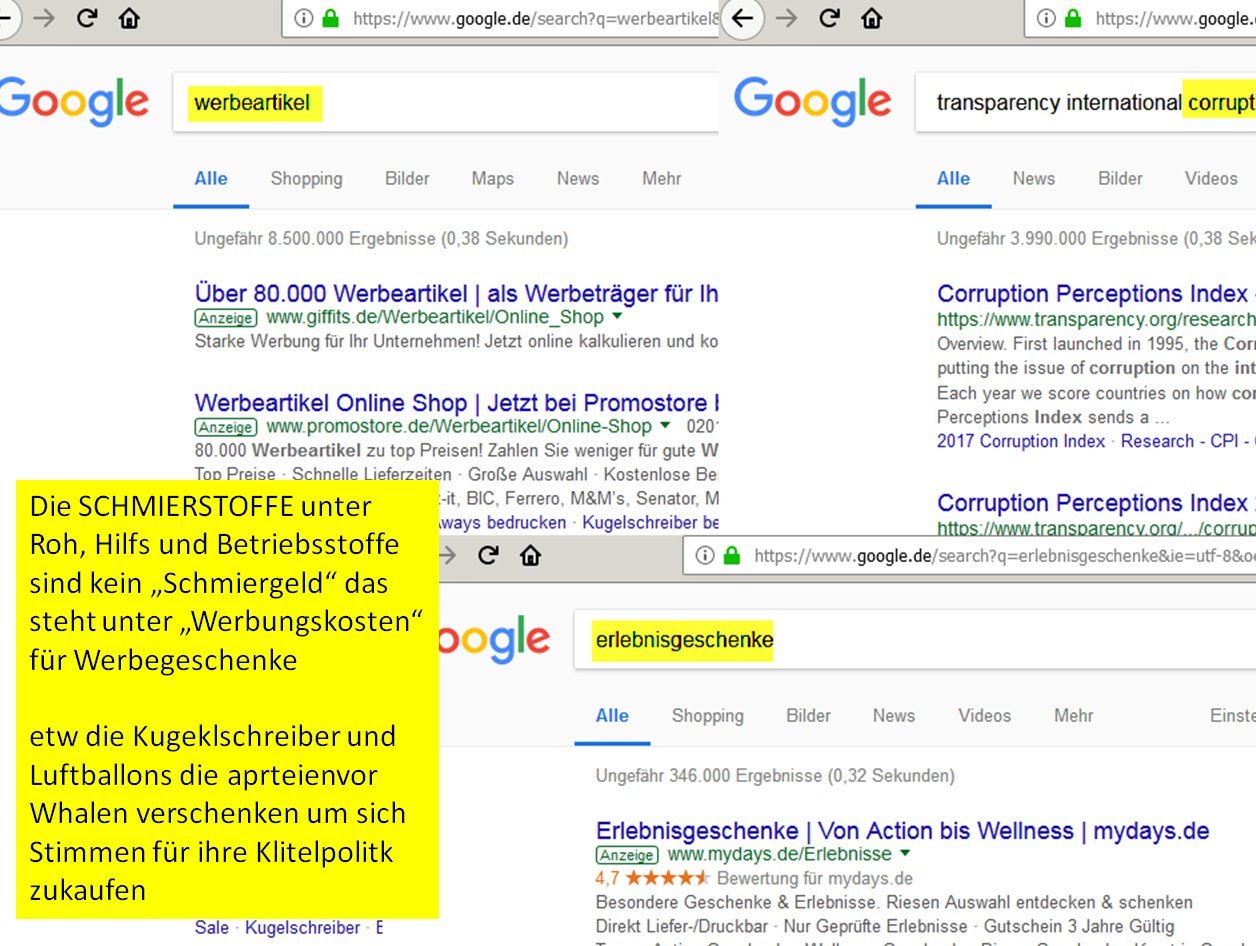This screenshot has width=1256, height=946.
Task: Switch to Bilder tab in transparency international search
Action: [x=1120, y=179]
